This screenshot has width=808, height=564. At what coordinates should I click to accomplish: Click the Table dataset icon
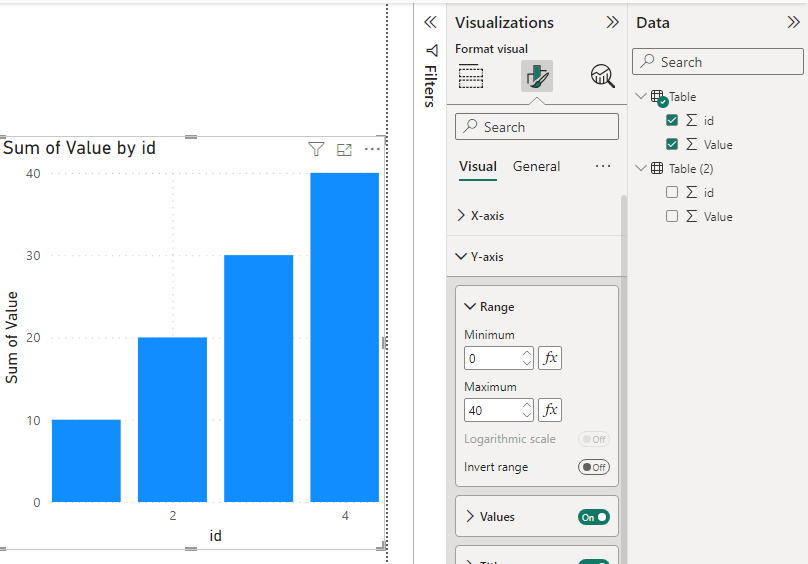click(659, 97)
